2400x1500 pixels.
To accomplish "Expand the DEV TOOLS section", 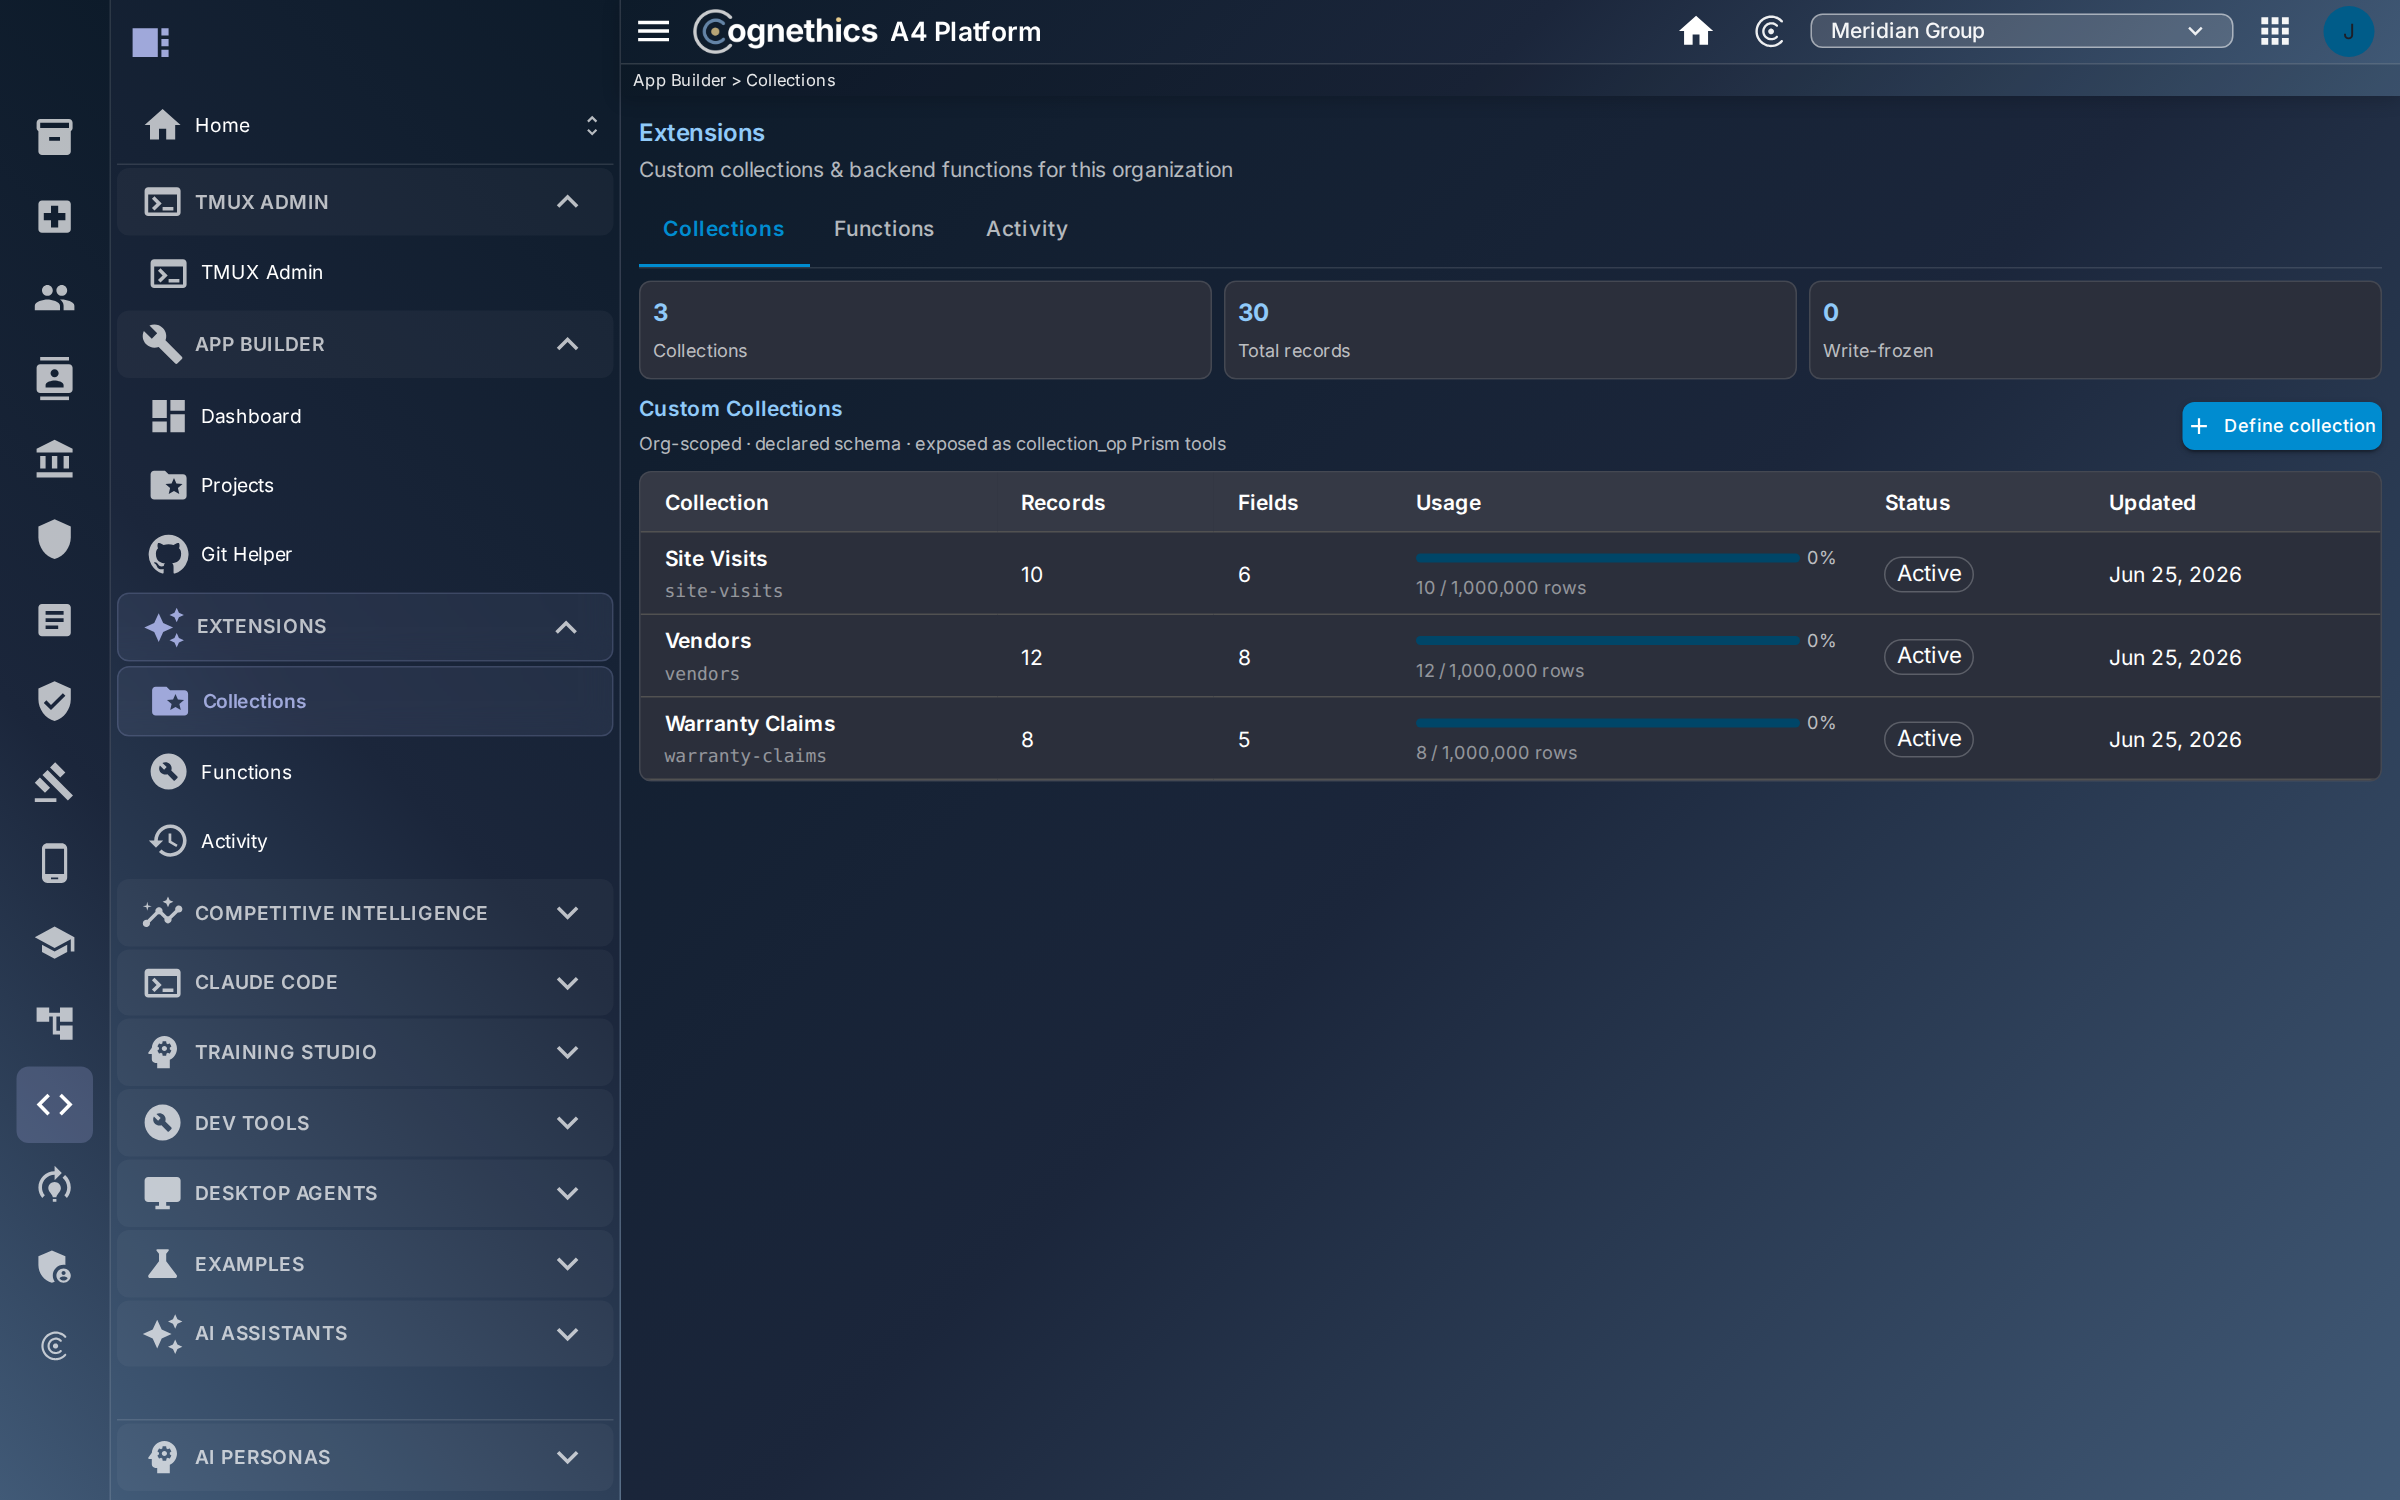I will click(x=365, y=1123).
